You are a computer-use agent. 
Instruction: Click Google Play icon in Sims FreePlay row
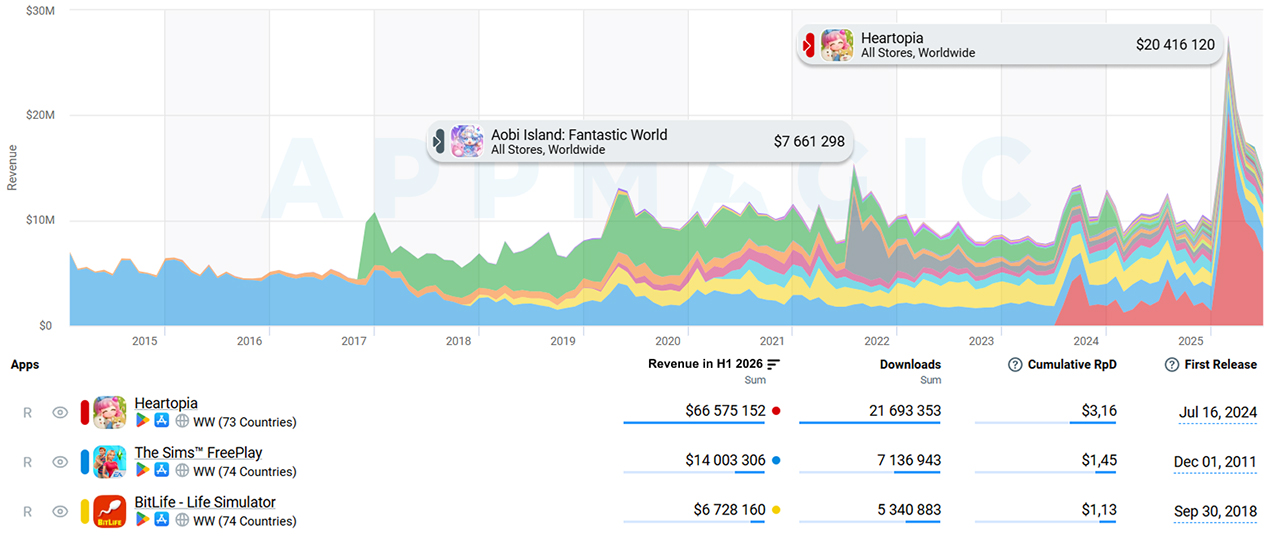click(142, 471)
